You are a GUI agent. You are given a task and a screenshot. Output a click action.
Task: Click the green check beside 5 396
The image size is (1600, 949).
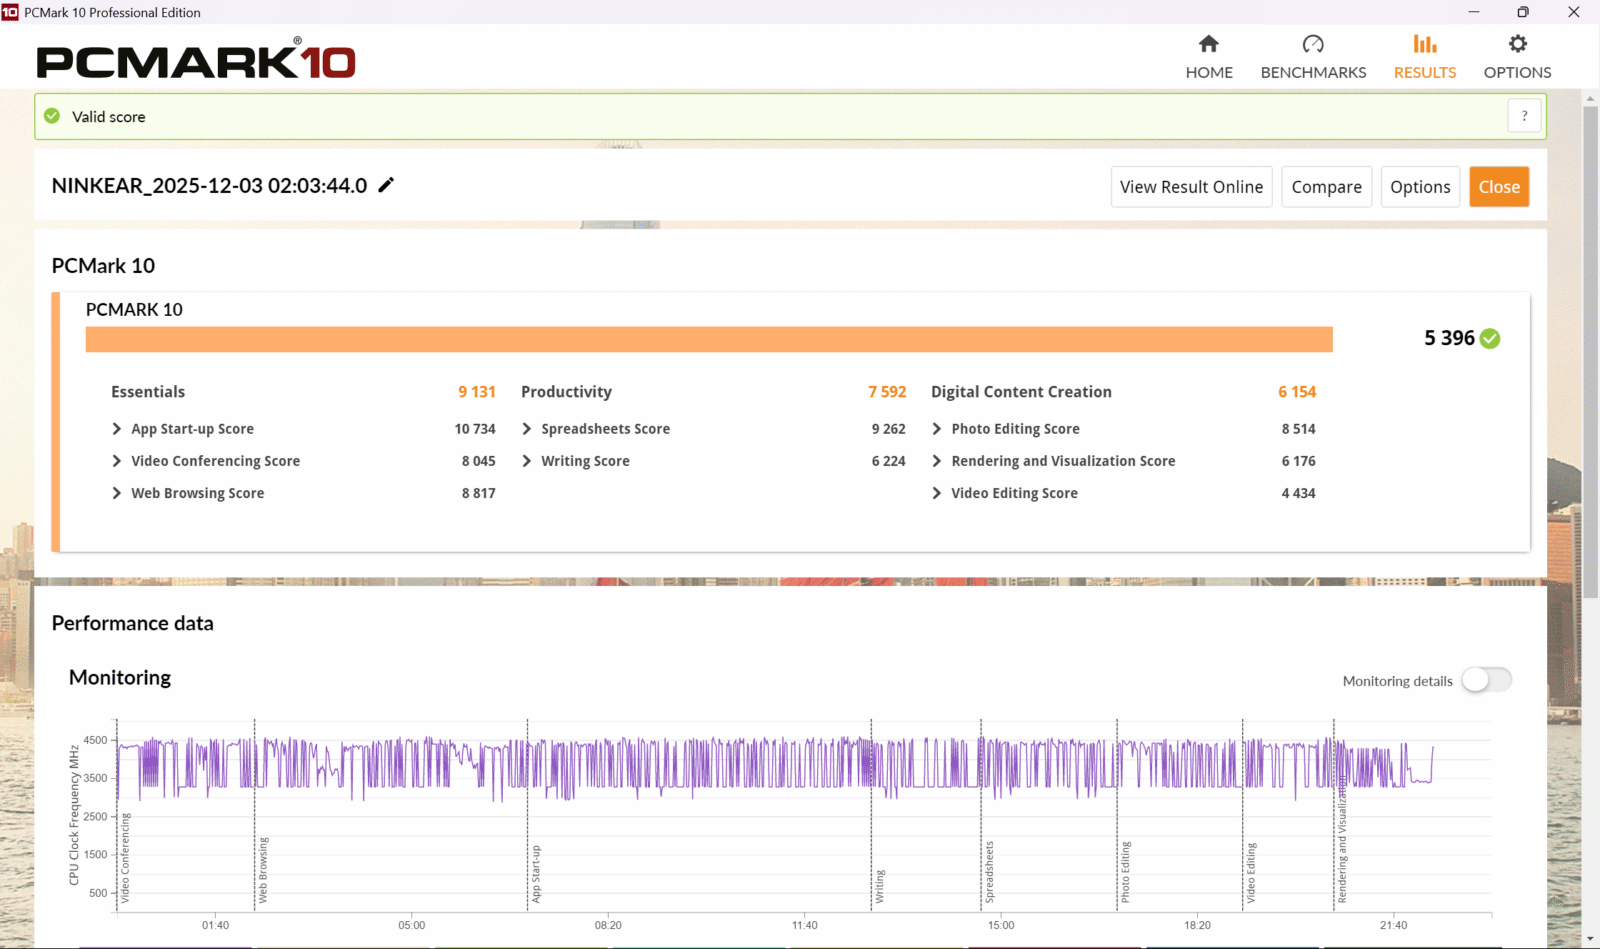[x=1490, y=339]
